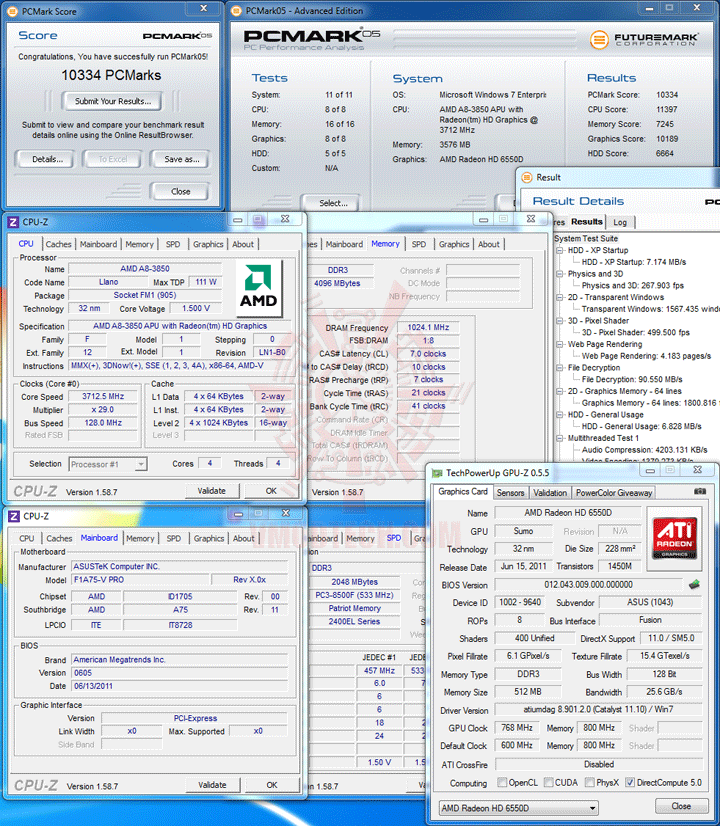Image resolution: width=720 pixels, height=826 pixels.
Task: Open the AMD Radeon HD 6550D dropdown
Action: coord(519,808)
